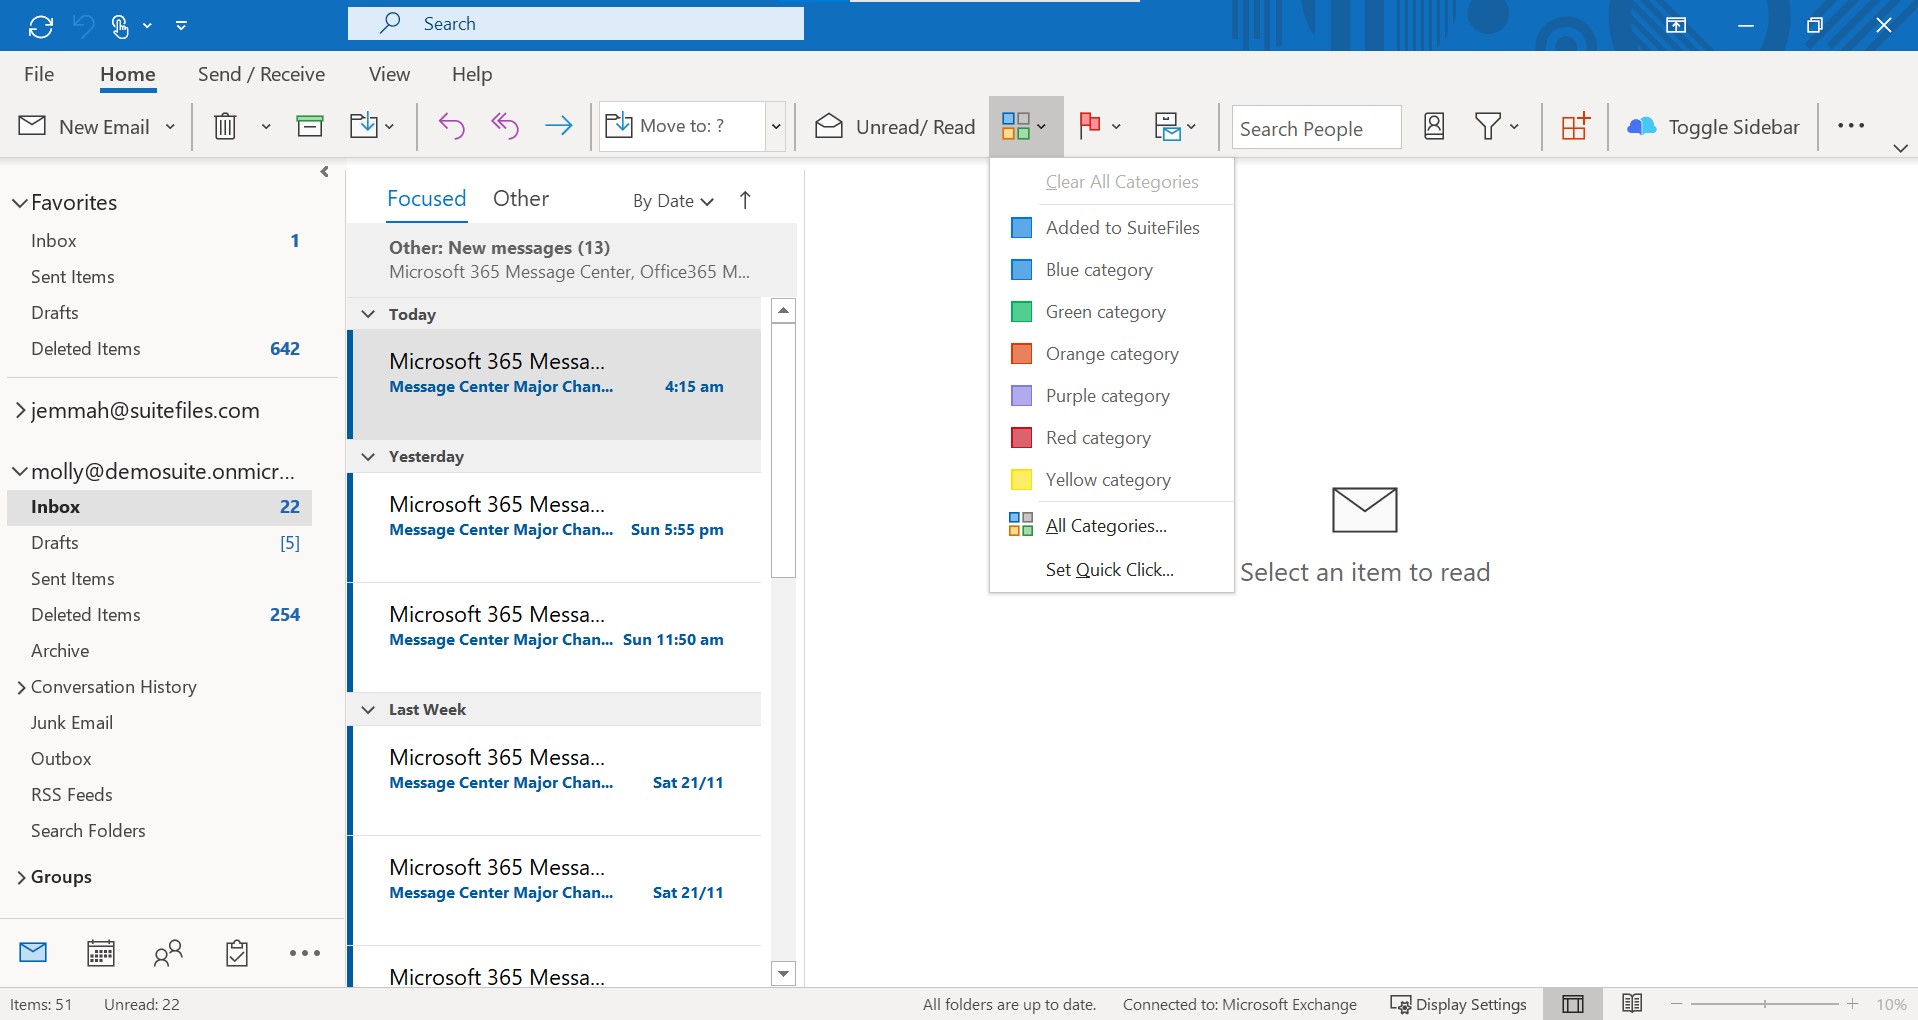Switch to the Calendar view
Screen dimensions: 1918x1020
coord(100,953)
